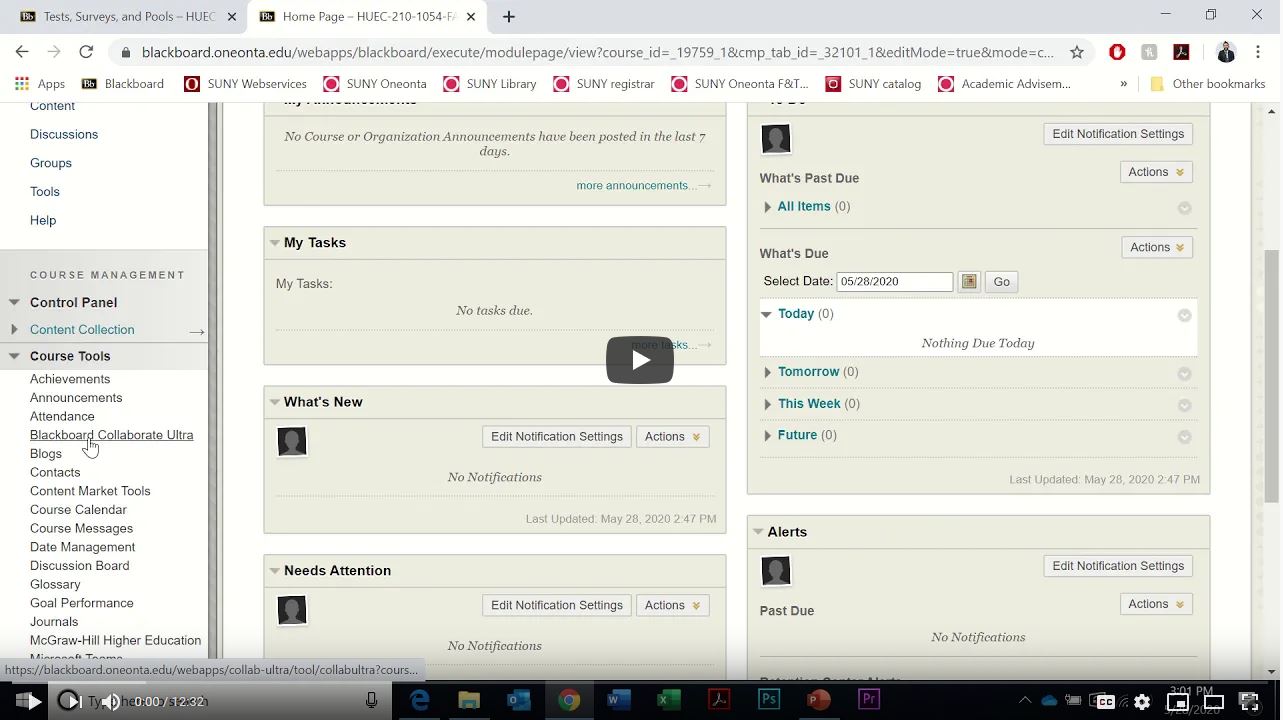Open the Adobe Acrobat browser extension

[x=1181, y=52]
